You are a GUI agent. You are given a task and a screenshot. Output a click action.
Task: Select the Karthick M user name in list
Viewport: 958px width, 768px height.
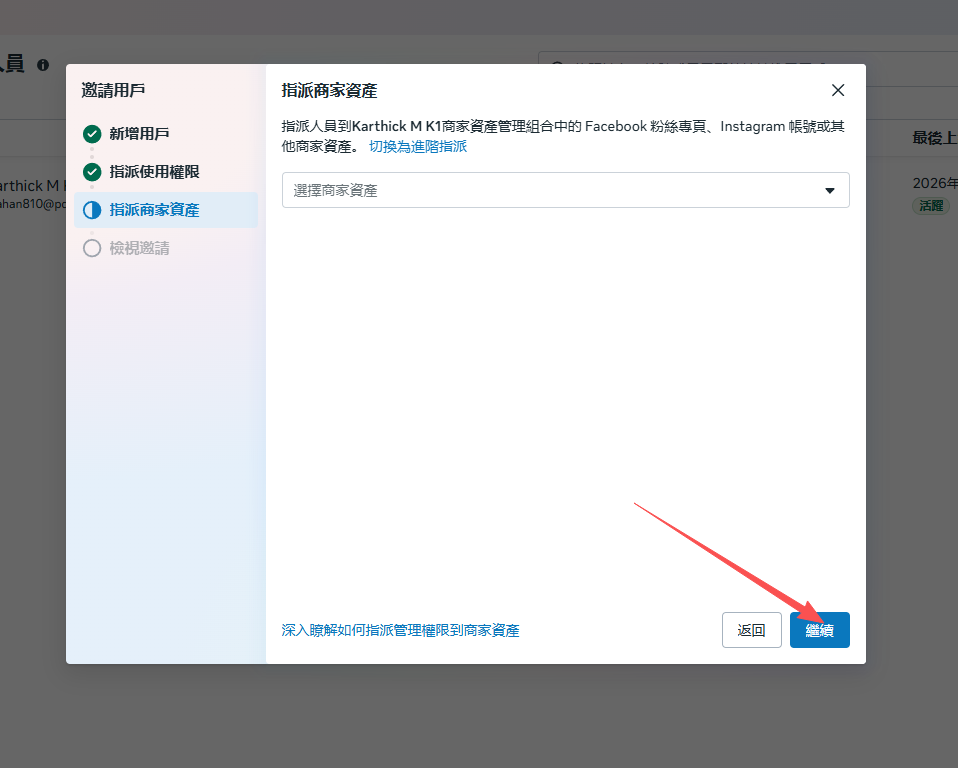(x=32, y=185)
